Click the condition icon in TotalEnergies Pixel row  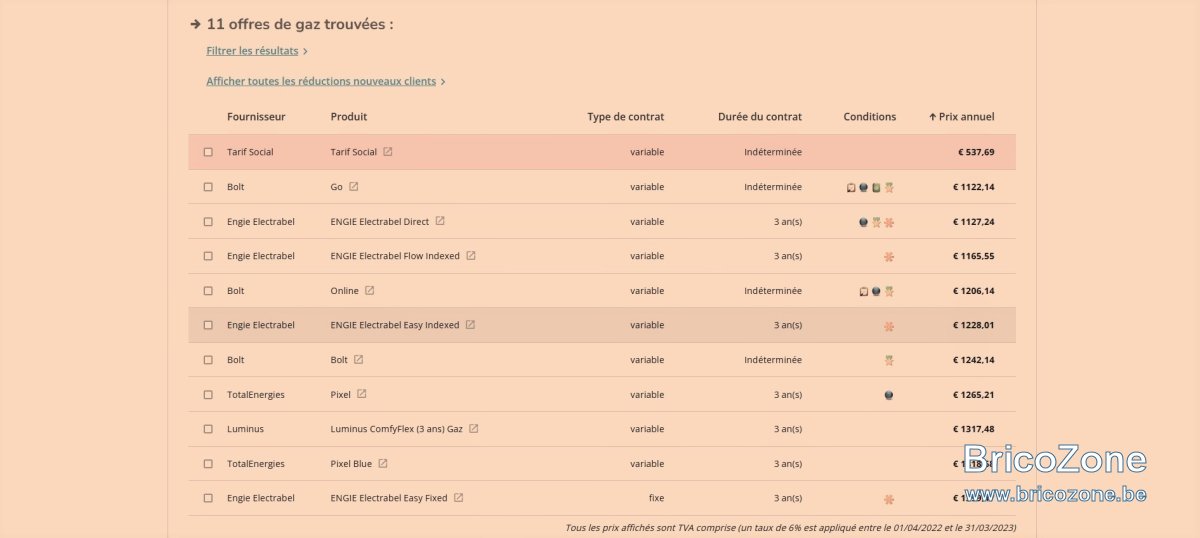889,395
